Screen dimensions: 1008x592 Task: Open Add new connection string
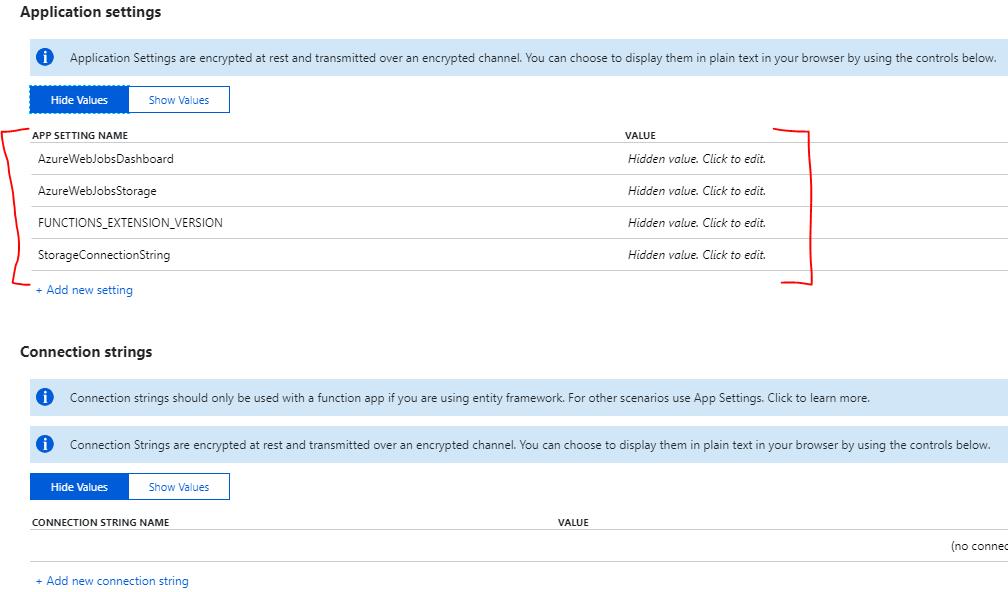pyautogui.click(x=112, y=580)
